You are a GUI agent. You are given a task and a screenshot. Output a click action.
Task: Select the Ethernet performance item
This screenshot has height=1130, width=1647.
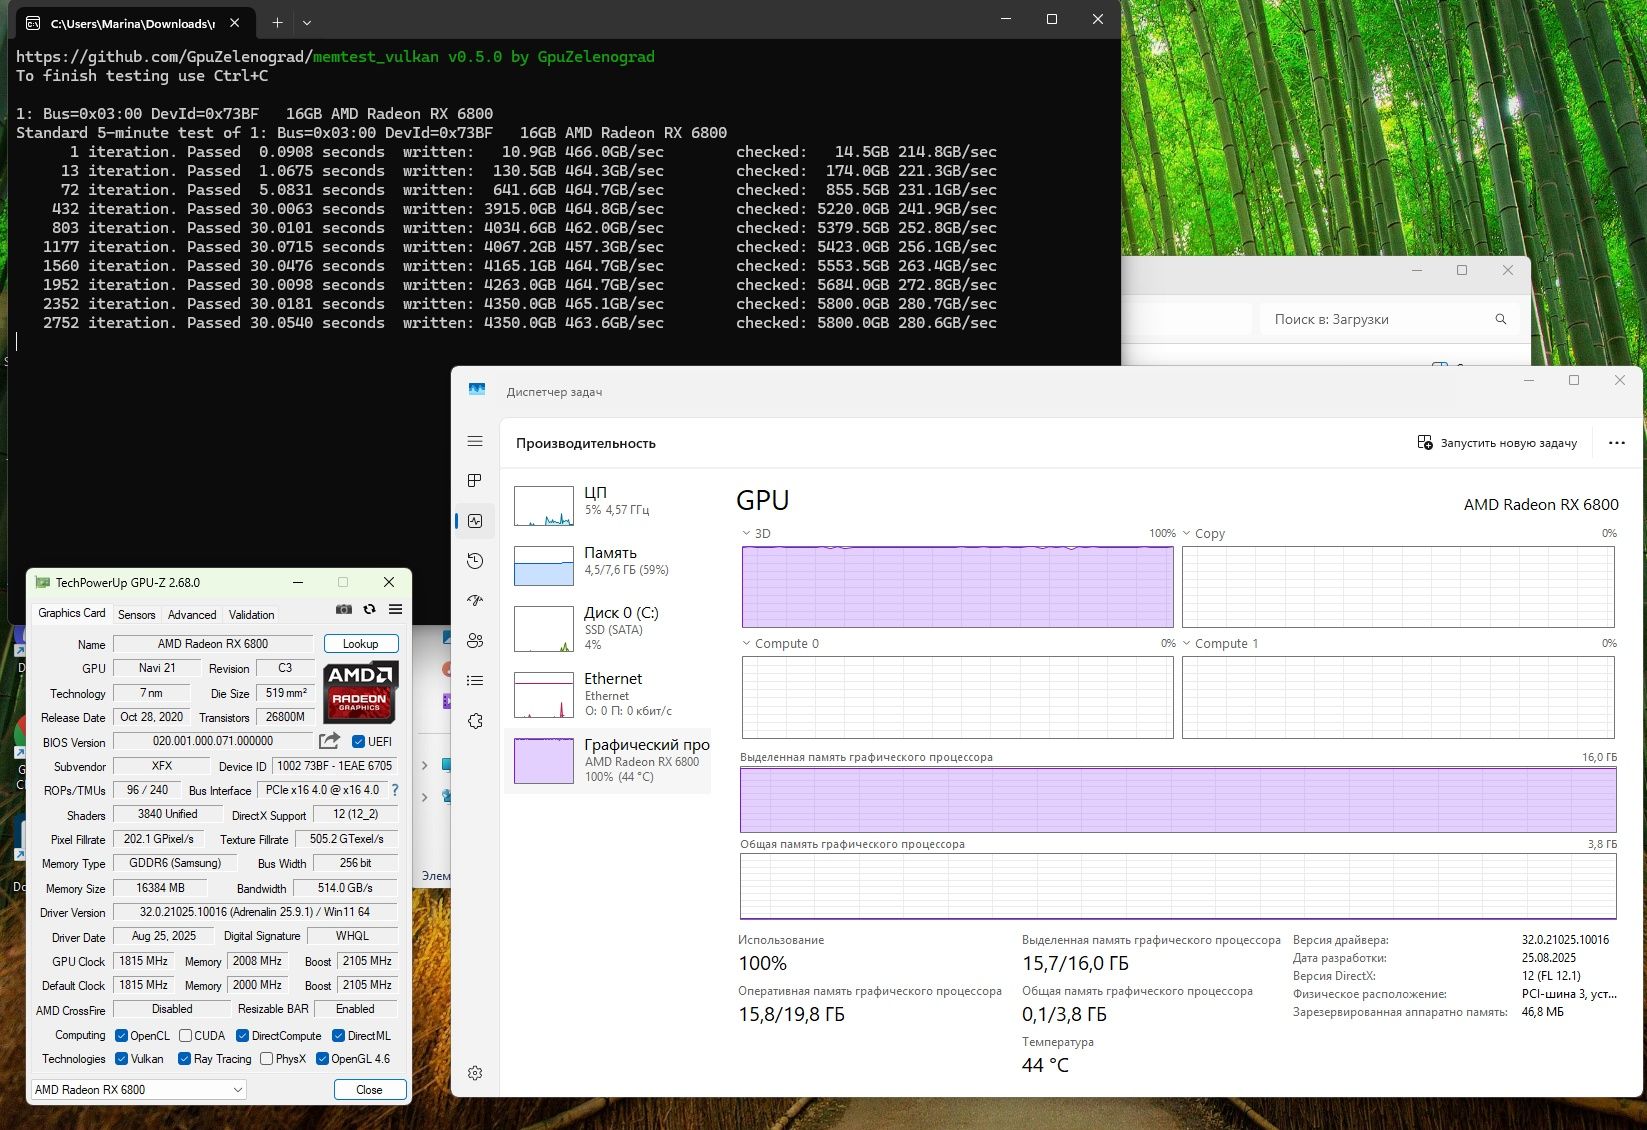tap(610, 694)
